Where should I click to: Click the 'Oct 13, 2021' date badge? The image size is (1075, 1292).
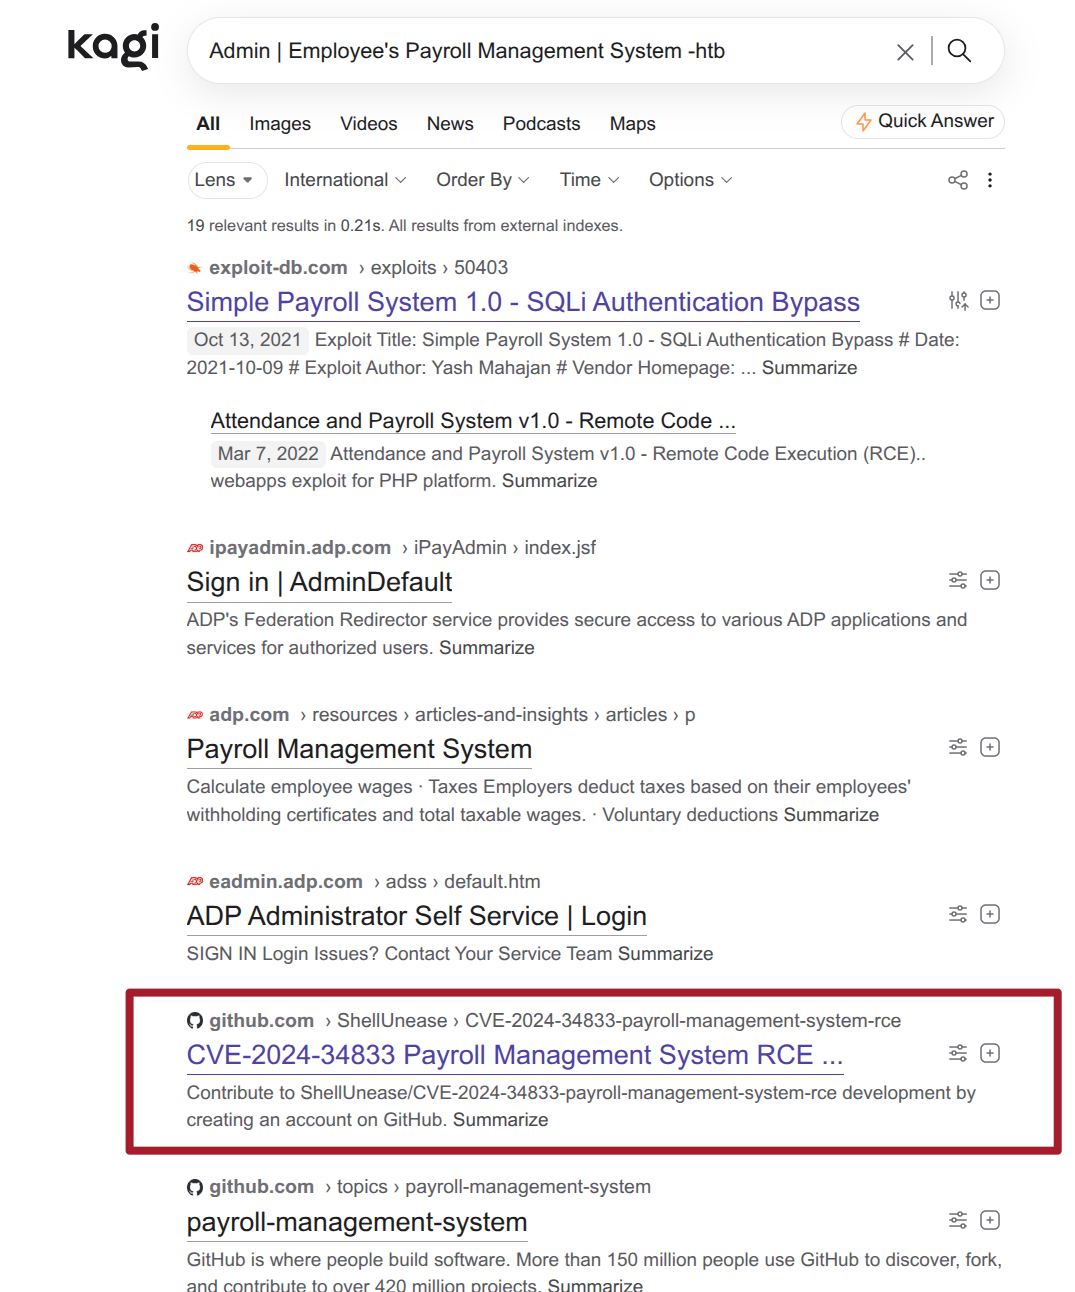point(247,340)
